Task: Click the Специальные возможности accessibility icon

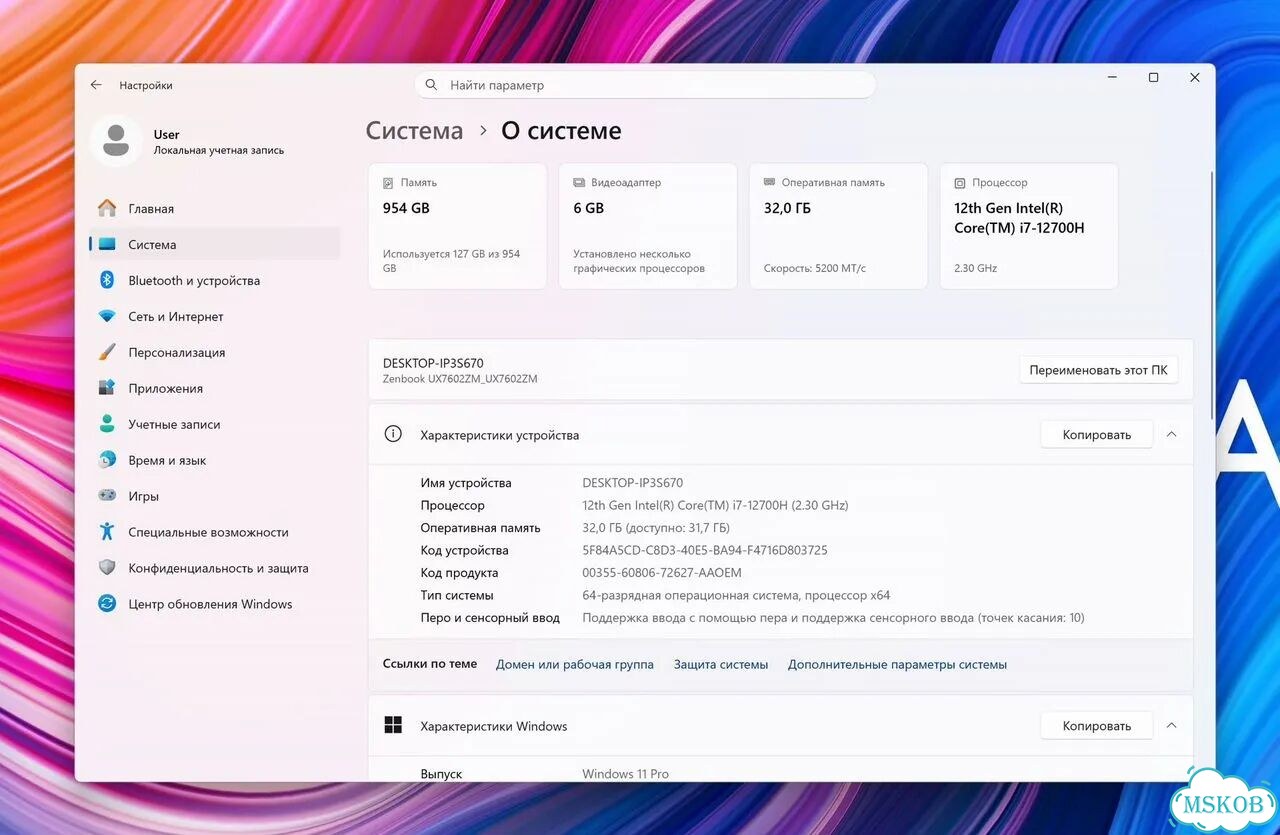Action: (x=107, y=532)
